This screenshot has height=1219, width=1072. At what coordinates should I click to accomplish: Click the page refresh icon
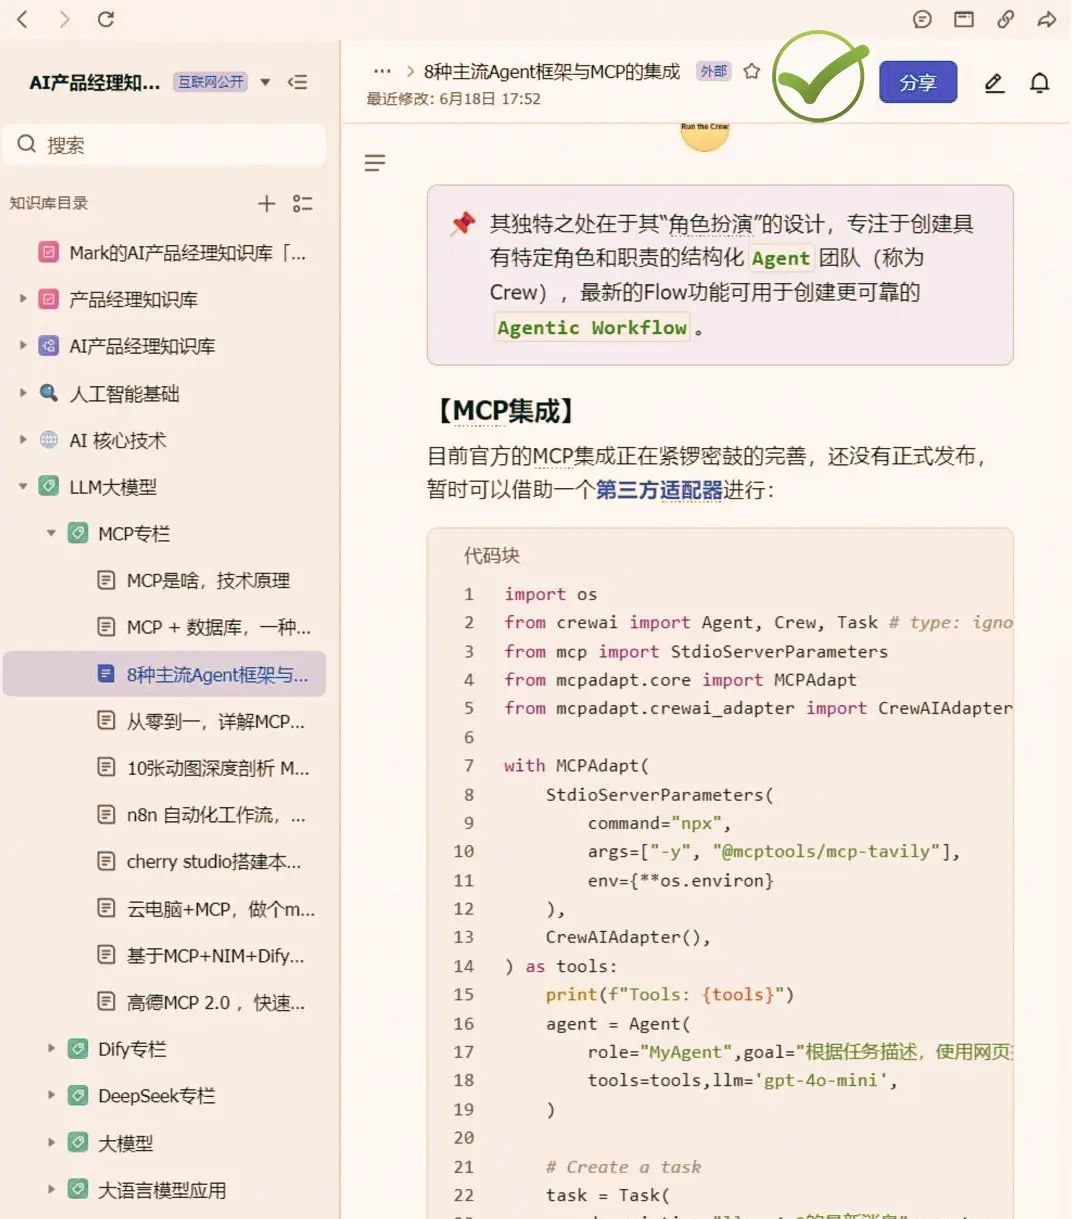(108, 19)
